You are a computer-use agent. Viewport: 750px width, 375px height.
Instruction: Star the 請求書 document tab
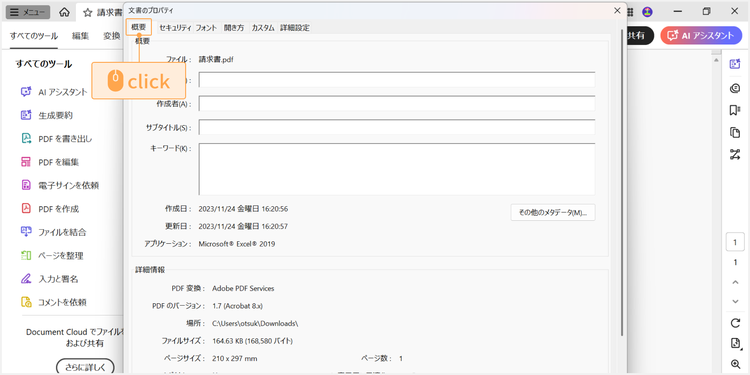(88, 13)
